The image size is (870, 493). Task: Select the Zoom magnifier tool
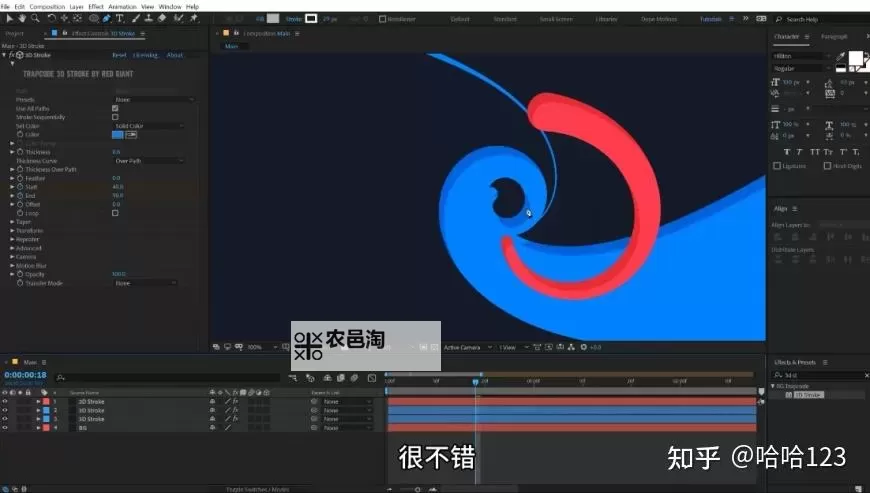(x=36, y=18)
